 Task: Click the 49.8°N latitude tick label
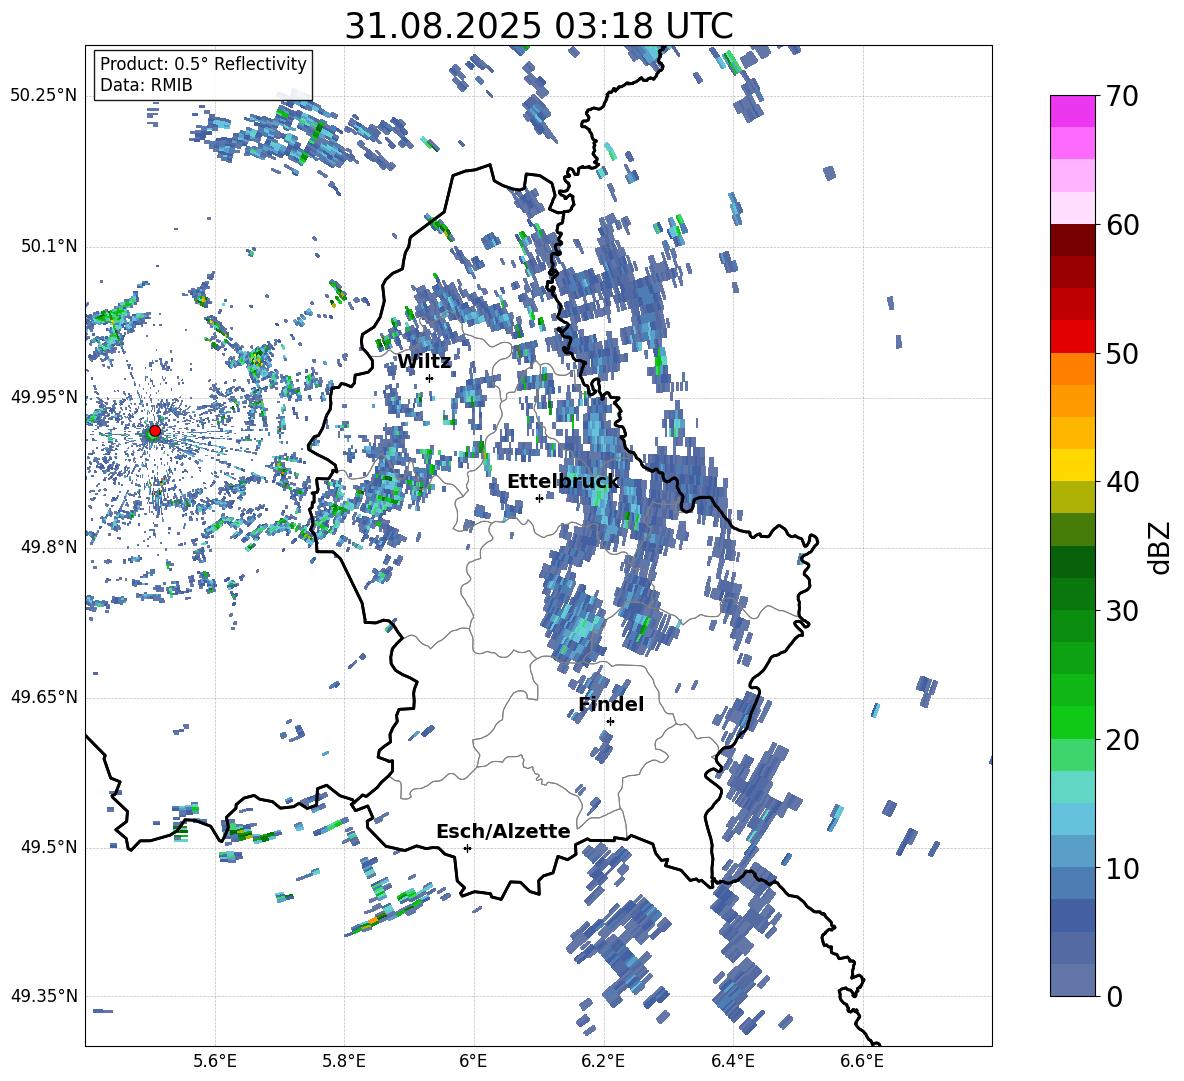pos(49,547)
